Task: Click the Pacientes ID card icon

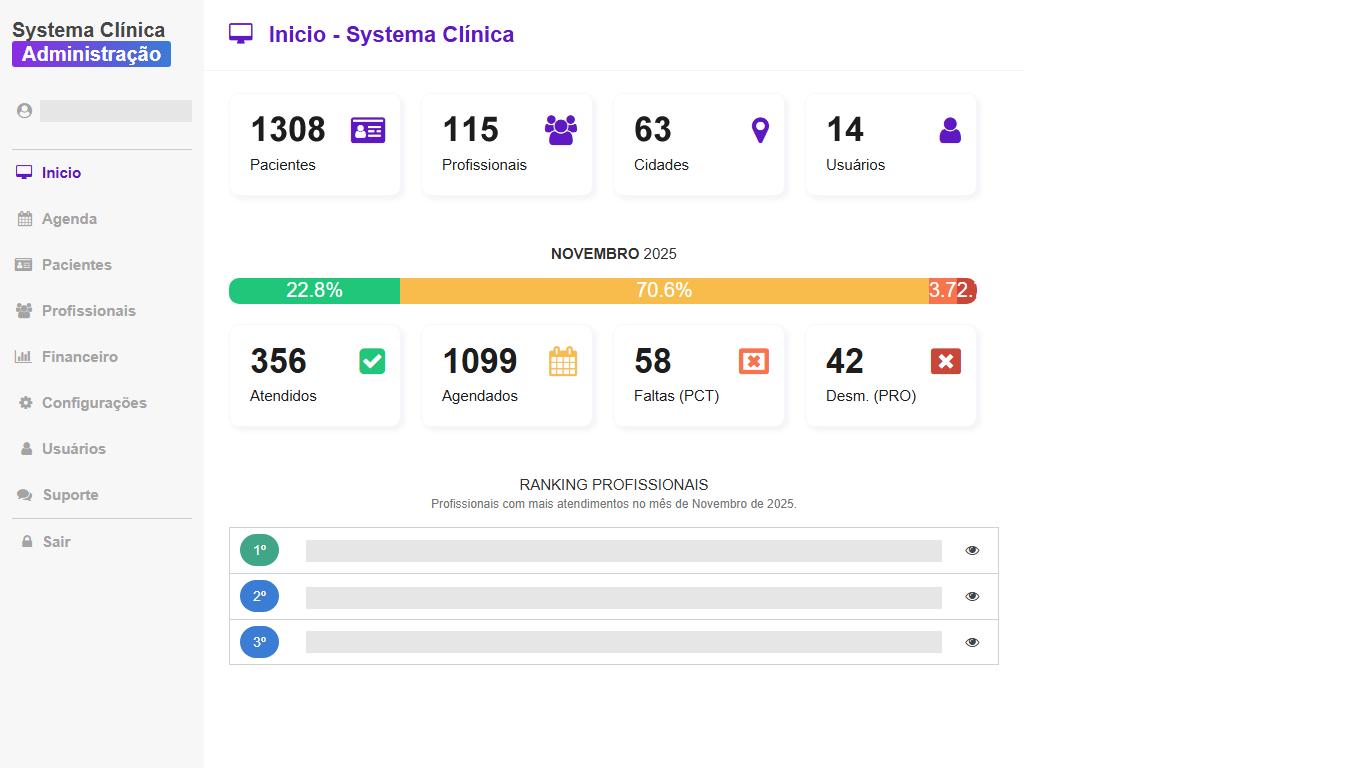Action: [367, 130]
